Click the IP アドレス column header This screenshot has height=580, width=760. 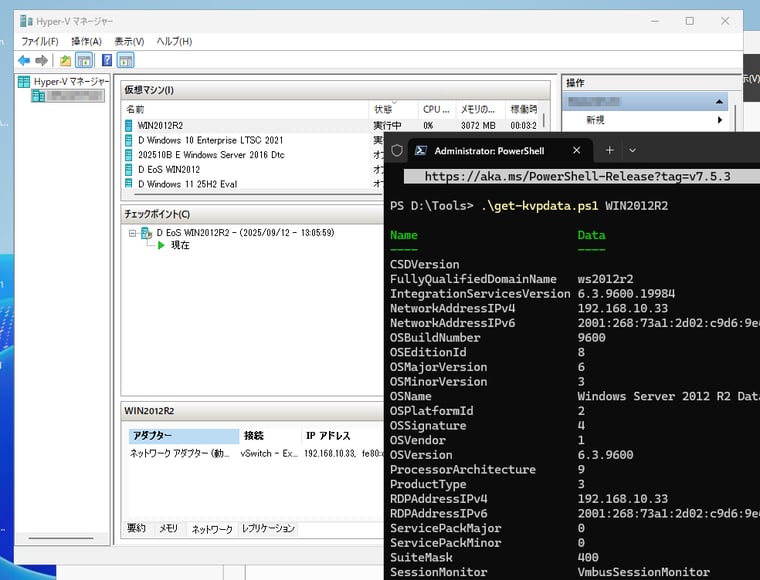[x=342, y=436]
